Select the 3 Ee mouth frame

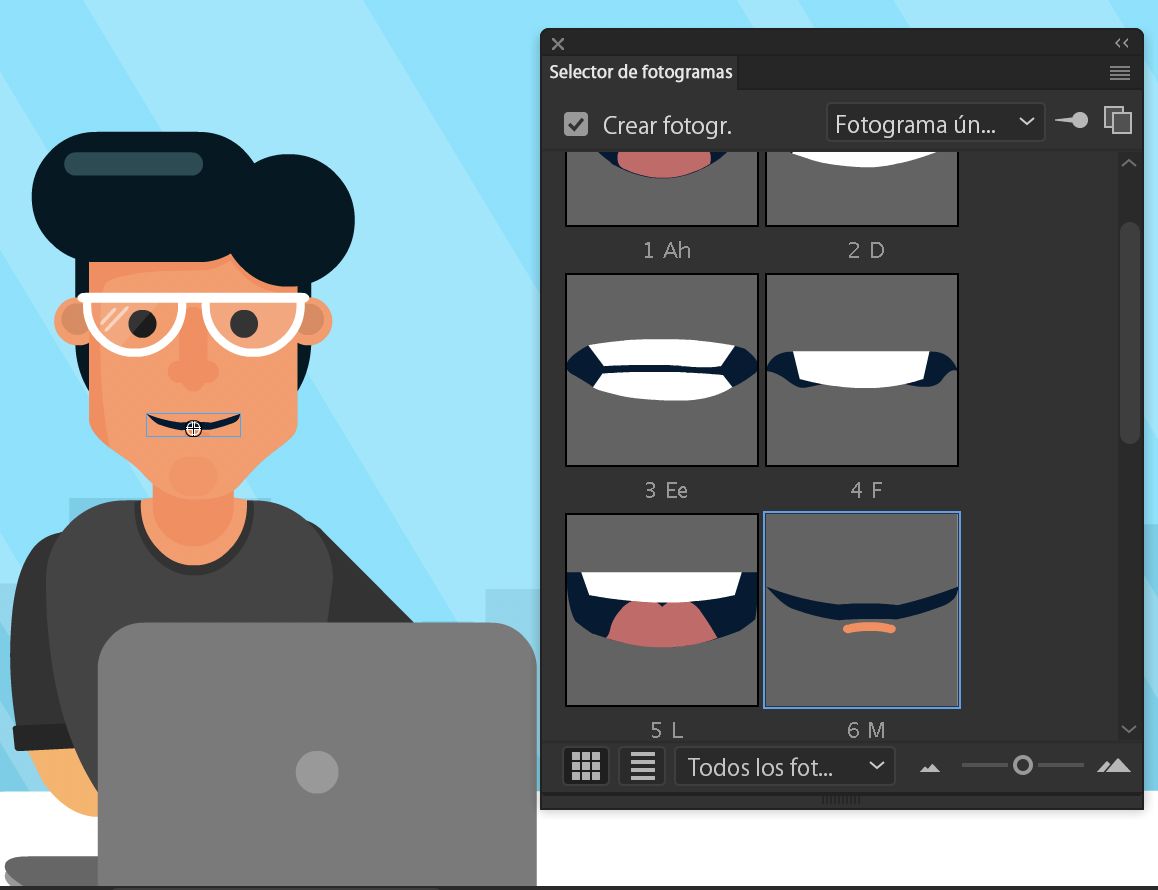pyautogui.click(x=661, y=369)
